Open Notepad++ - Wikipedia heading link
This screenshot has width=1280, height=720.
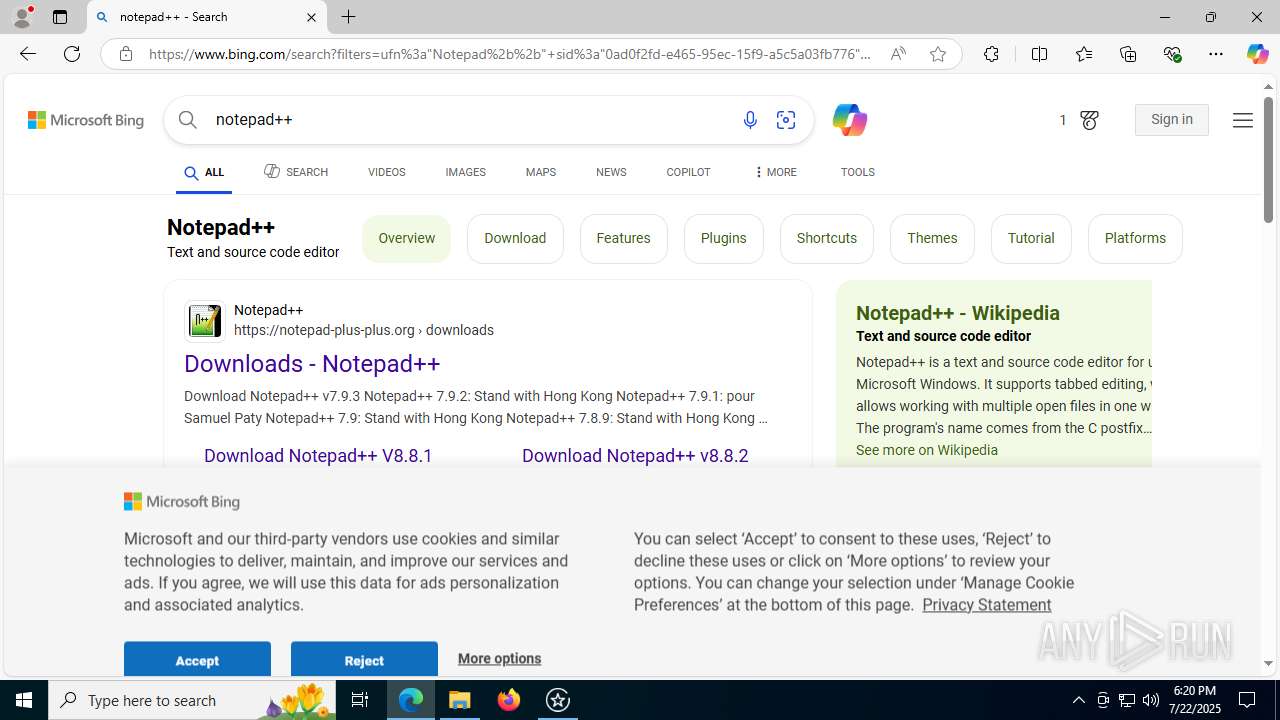pos(958,313)
